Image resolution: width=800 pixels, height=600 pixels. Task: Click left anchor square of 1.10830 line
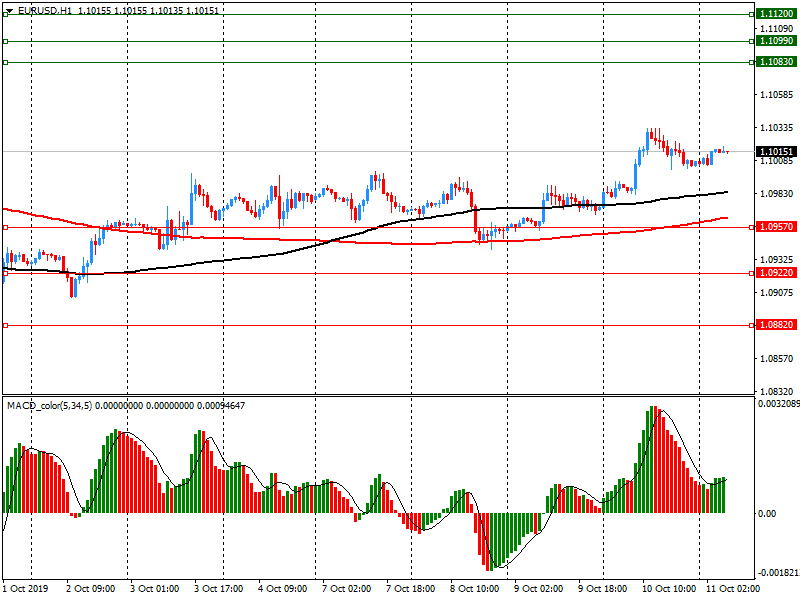coord(5,62)
